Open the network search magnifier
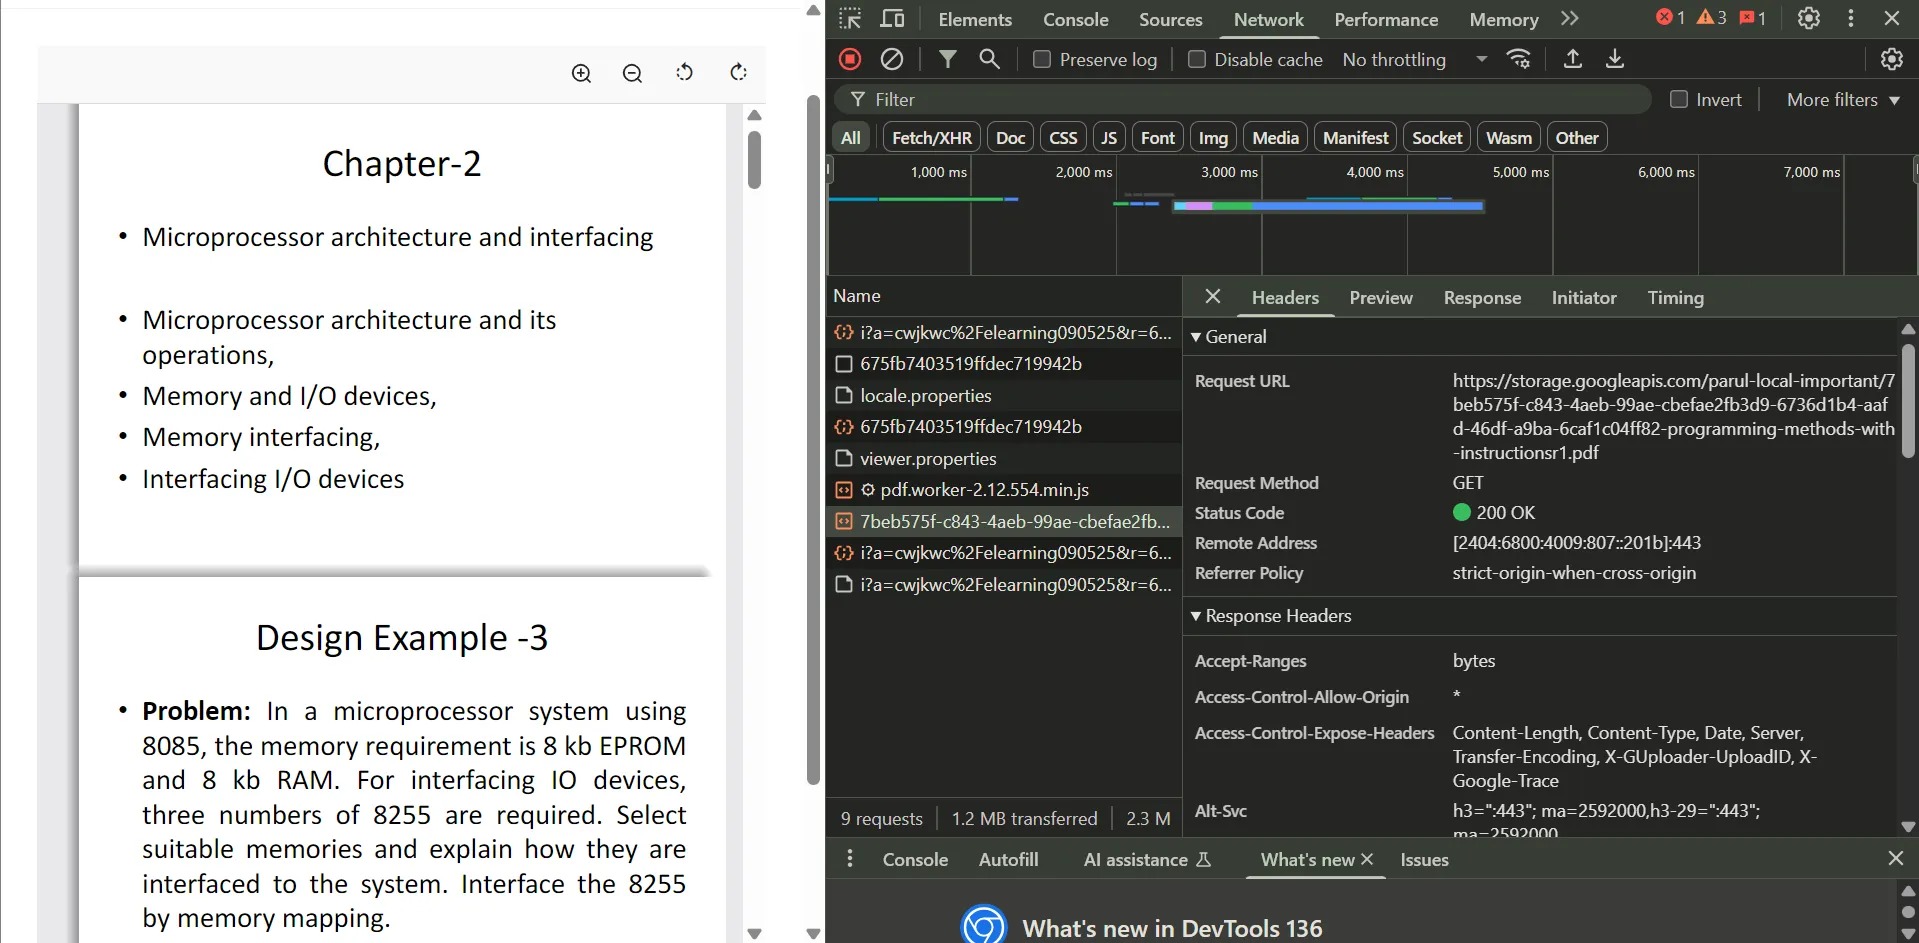Image resolution: width=1919 pixels, height=943 pixels. tap(989, 59)
